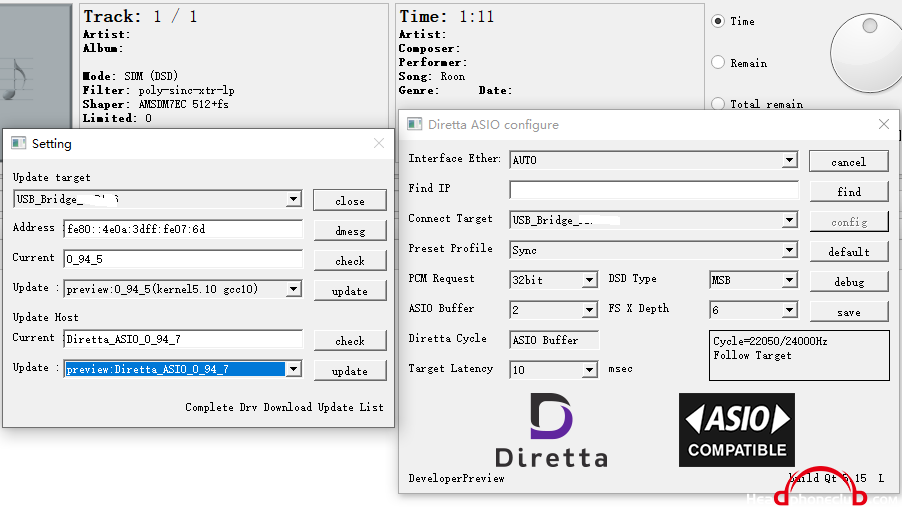
Task: Expand the Connect Target dropdown
Action: (x=790, y=220)
